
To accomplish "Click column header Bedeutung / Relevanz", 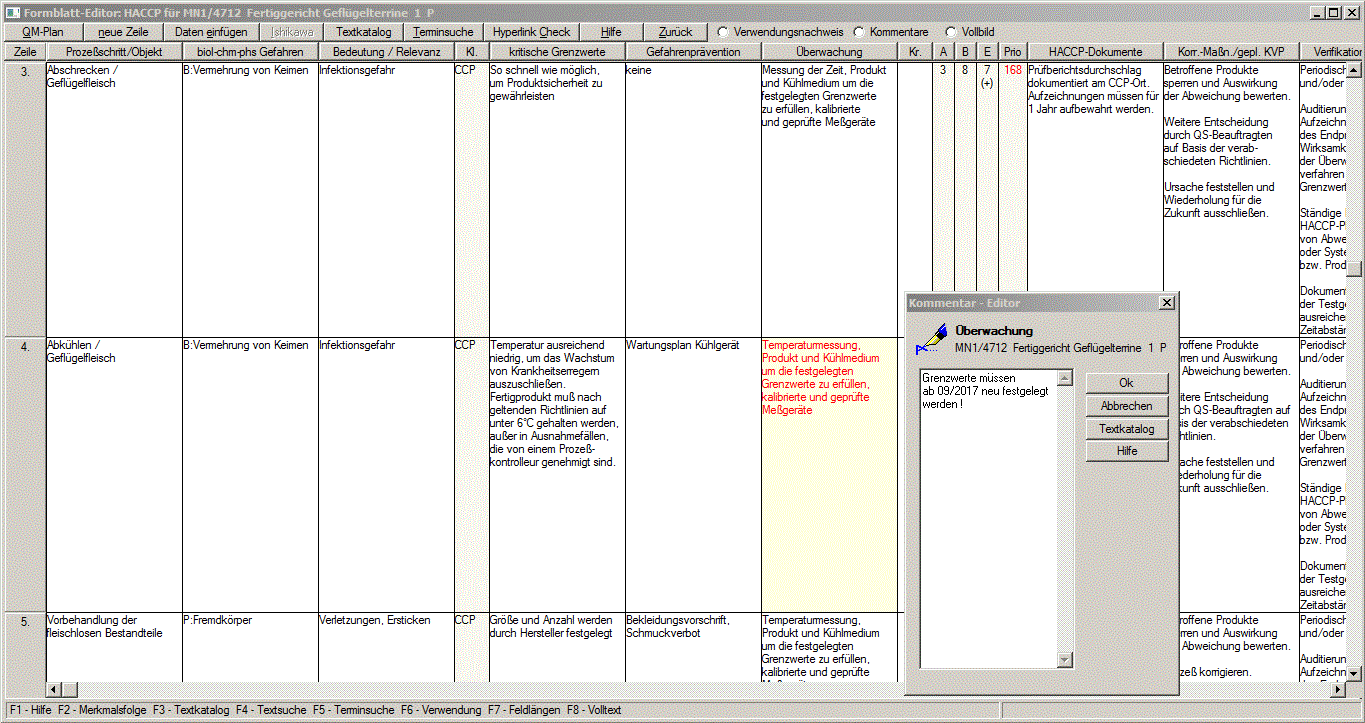I will (386, 52).
